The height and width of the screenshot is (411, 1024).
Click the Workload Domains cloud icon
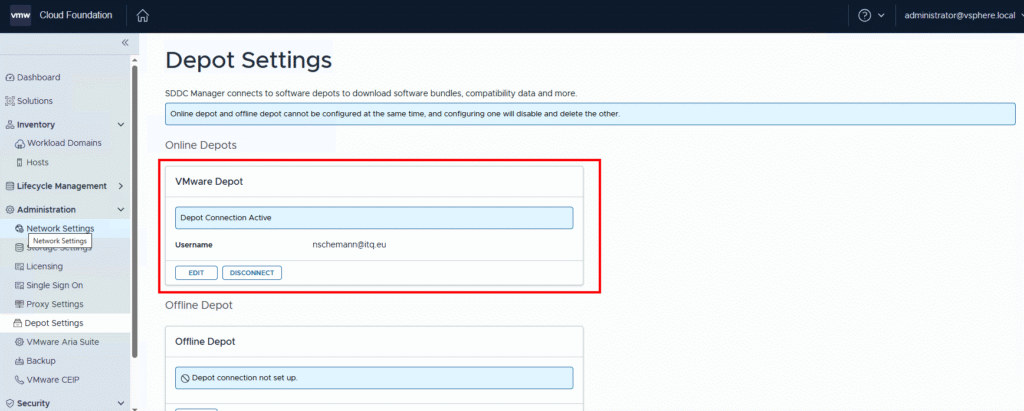19,143
